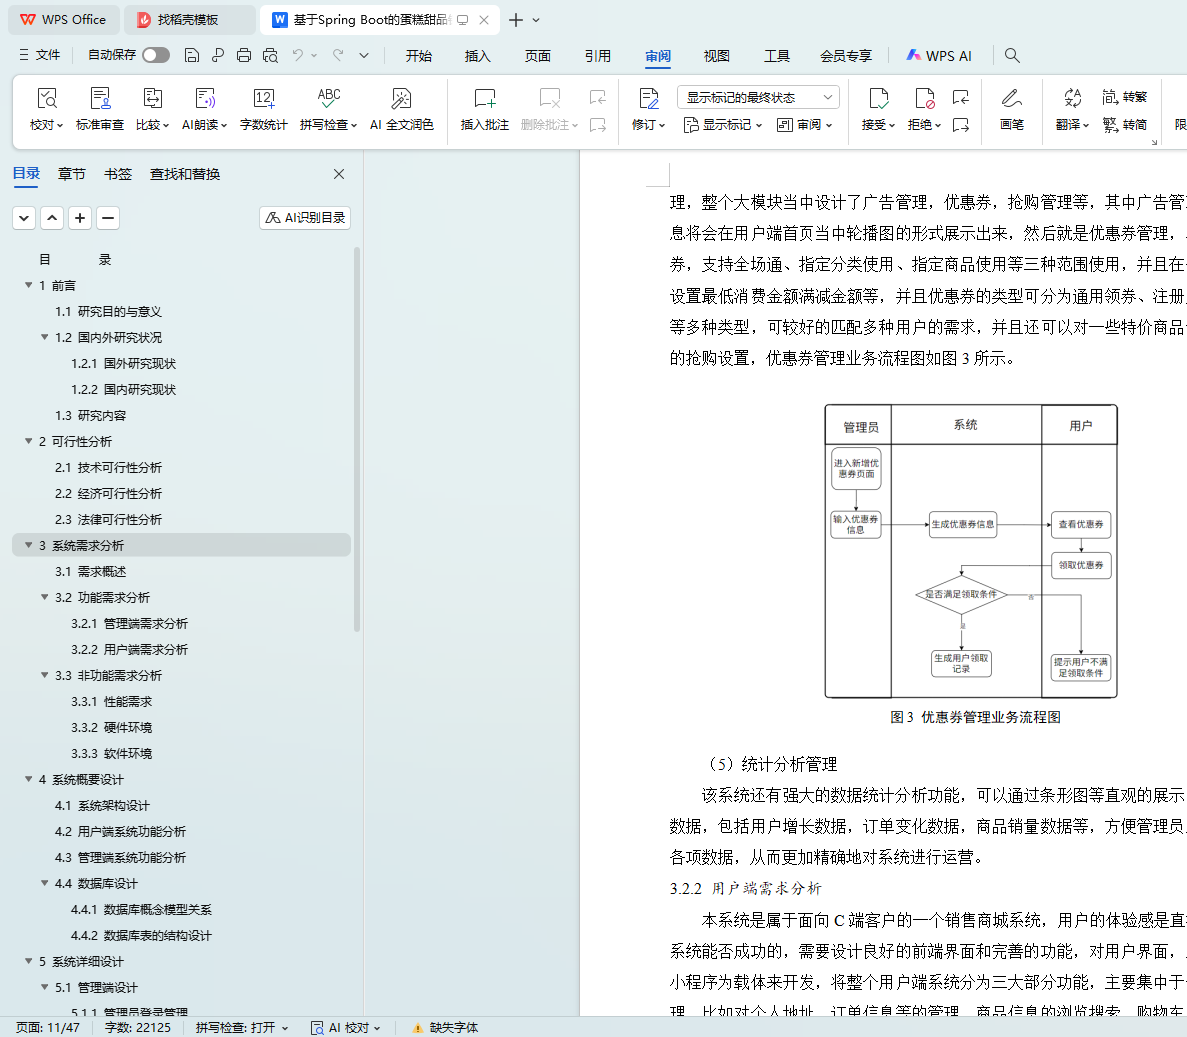Image resolution: width=1187 pixels, height=1037 pixels.
Task: Switch to the 书签 (Bookmarks) panel tab
Action: point(118,174)
